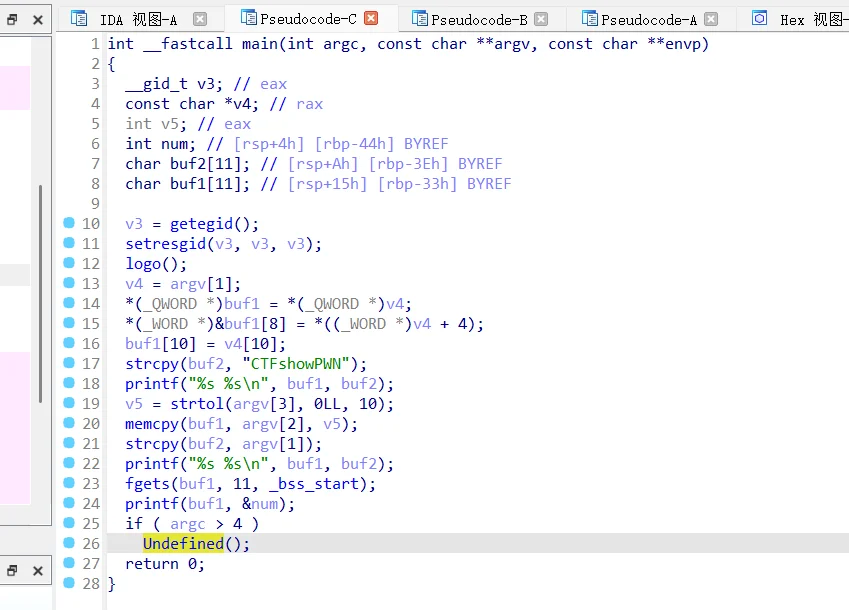This screenshot has height=610, width=849.
Task: Float the bottom-left docked panel
Action: [12, 571]
